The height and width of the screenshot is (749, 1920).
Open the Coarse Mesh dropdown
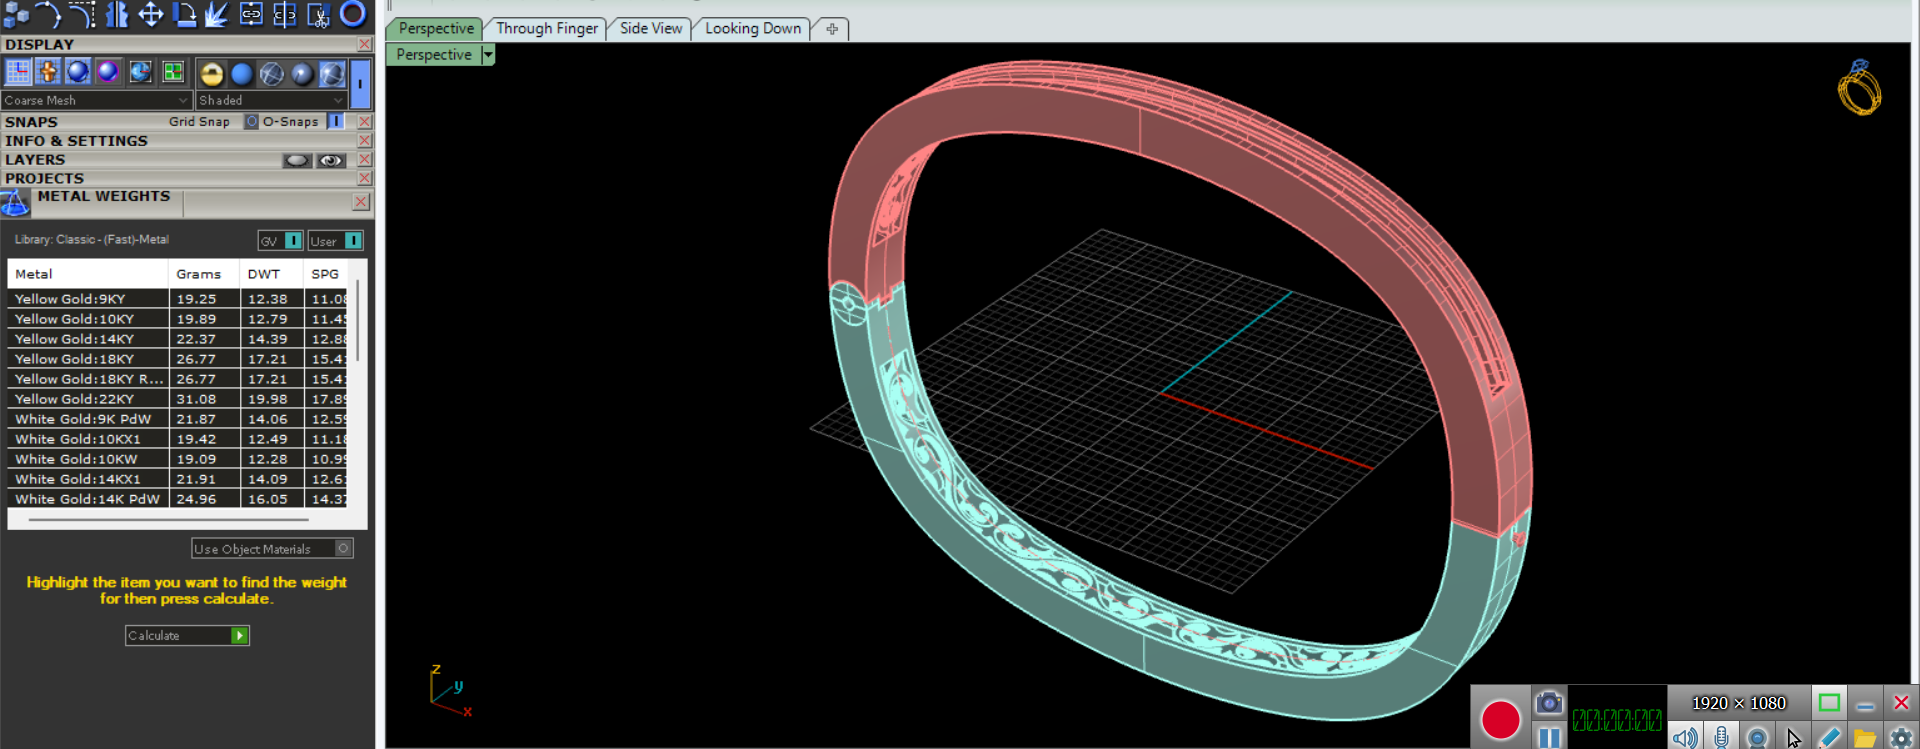[x=96, y=100]
